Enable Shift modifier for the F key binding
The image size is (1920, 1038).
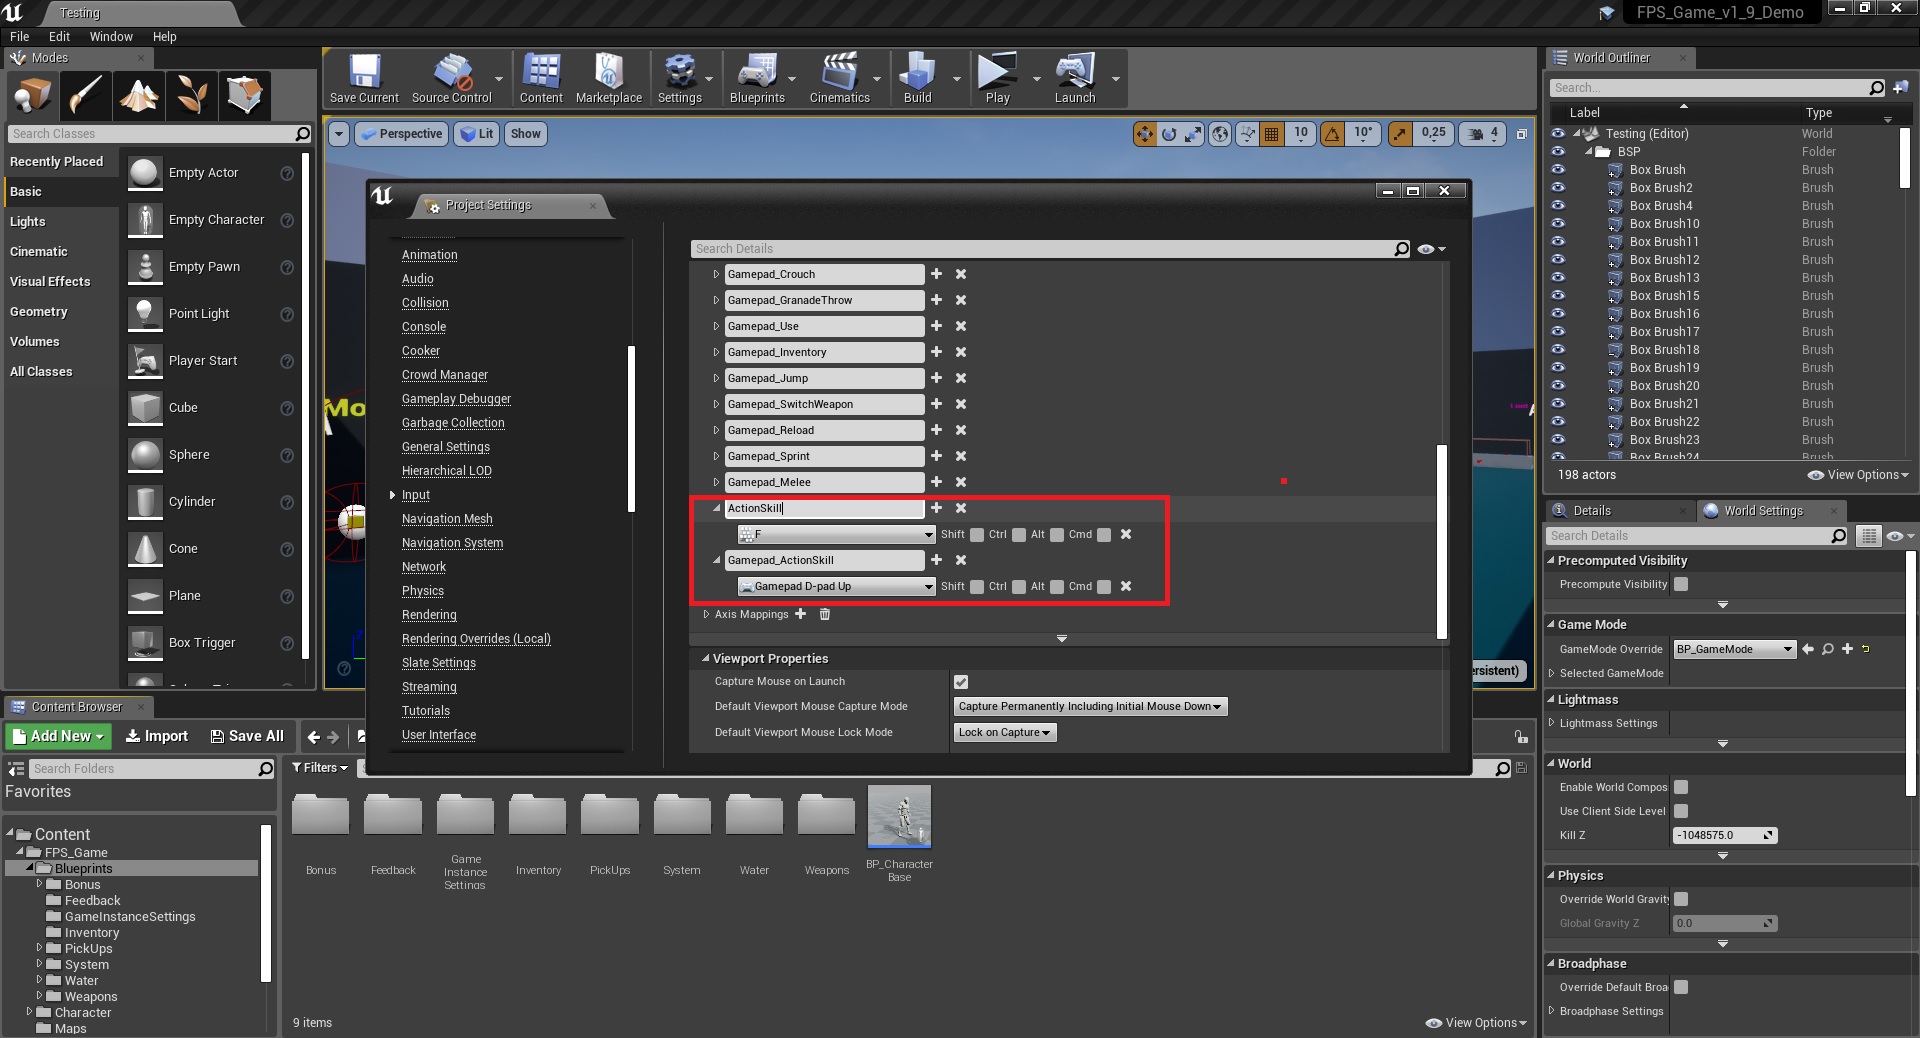click(x=977, y=535)
